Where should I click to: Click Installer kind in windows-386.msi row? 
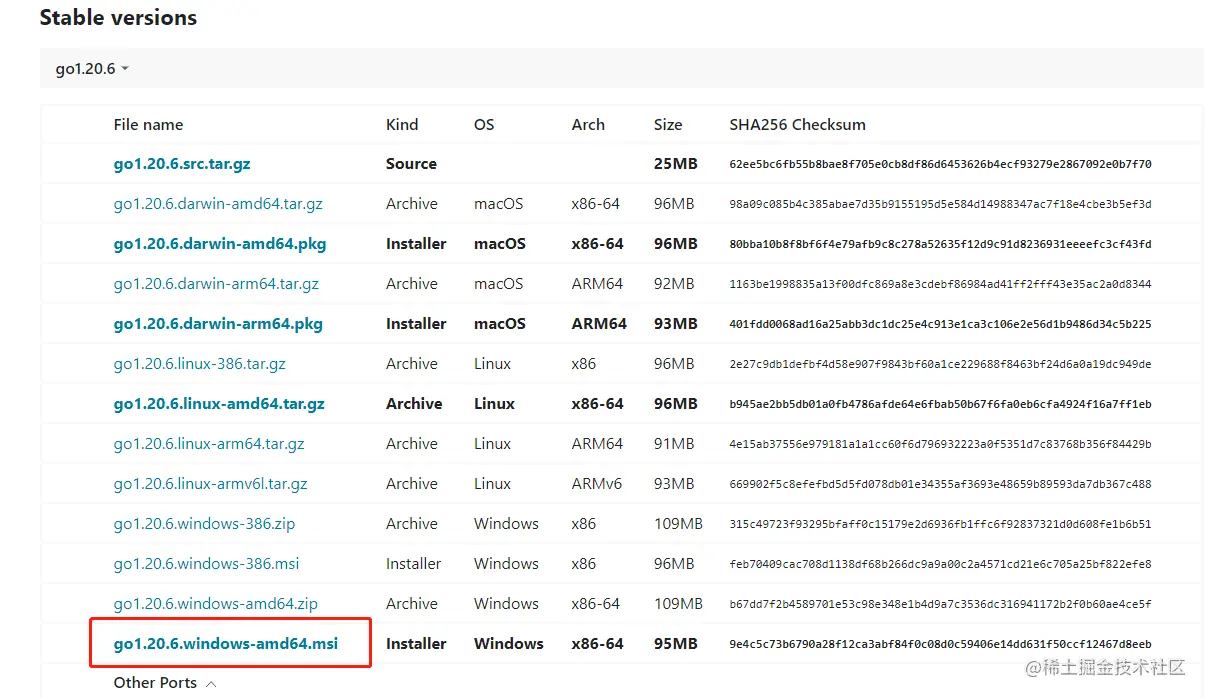[x=414, y=564]
